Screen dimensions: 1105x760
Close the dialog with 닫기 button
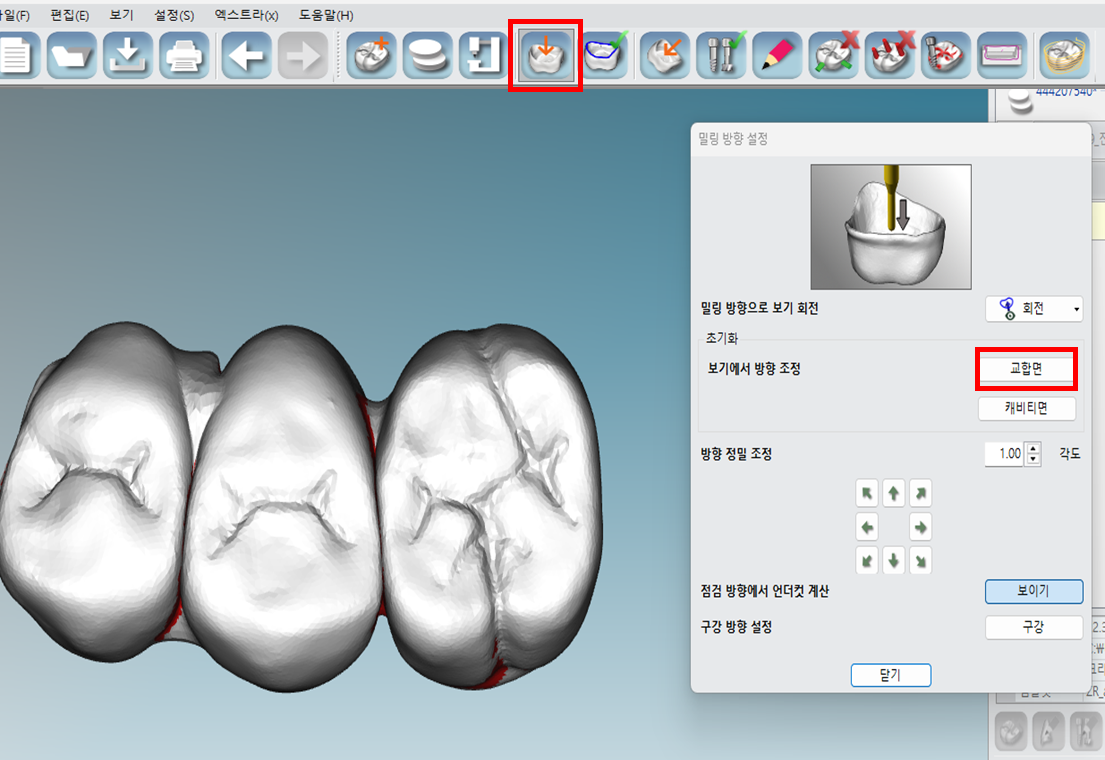pos(891,675)
